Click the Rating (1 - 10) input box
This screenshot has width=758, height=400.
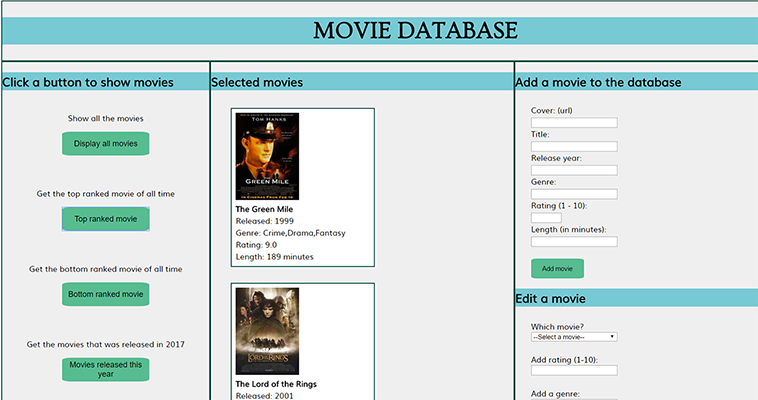pos(546,218)
